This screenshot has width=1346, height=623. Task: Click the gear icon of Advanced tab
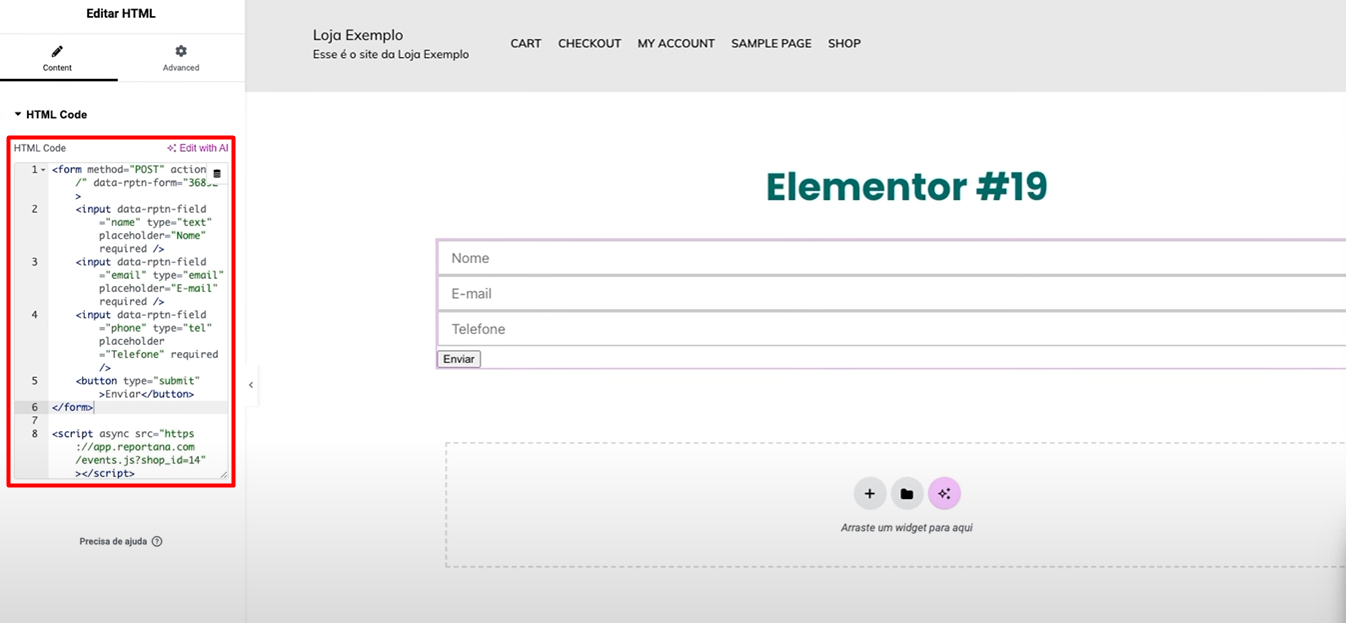click(181, 51)
